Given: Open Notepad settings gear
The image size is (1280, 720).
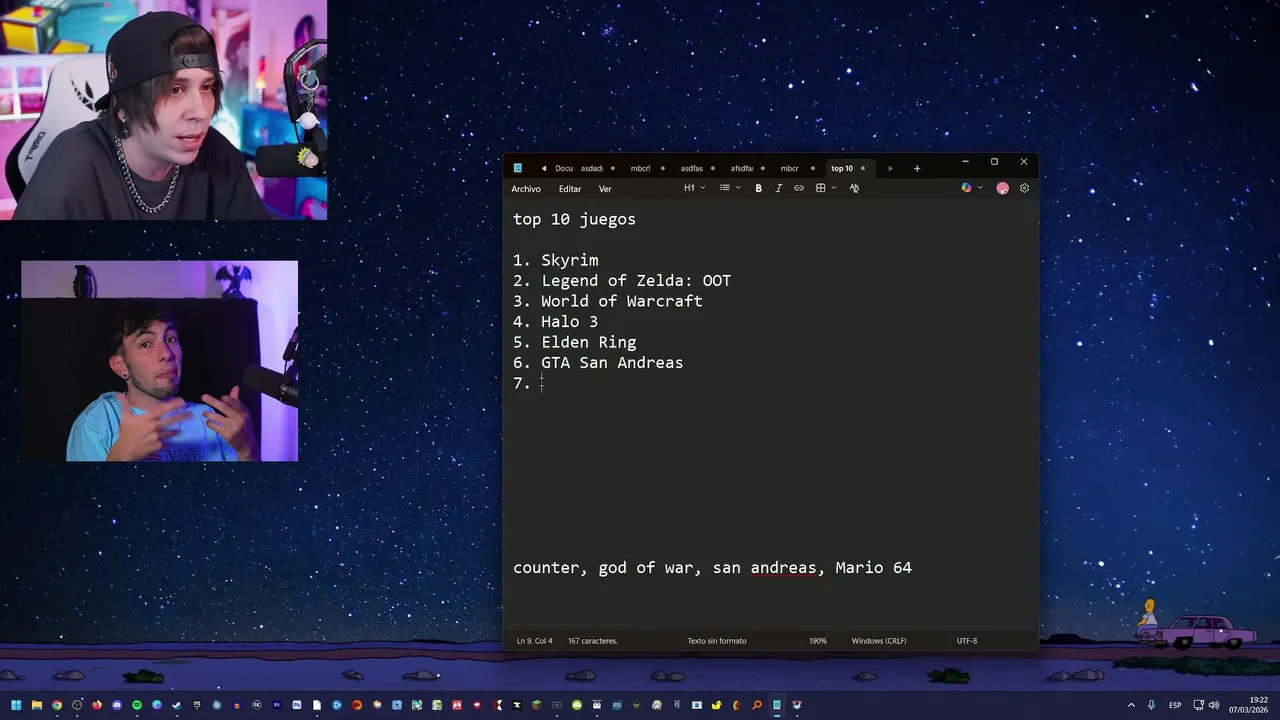Looking at the screenshot, I should click(1024, 188).
